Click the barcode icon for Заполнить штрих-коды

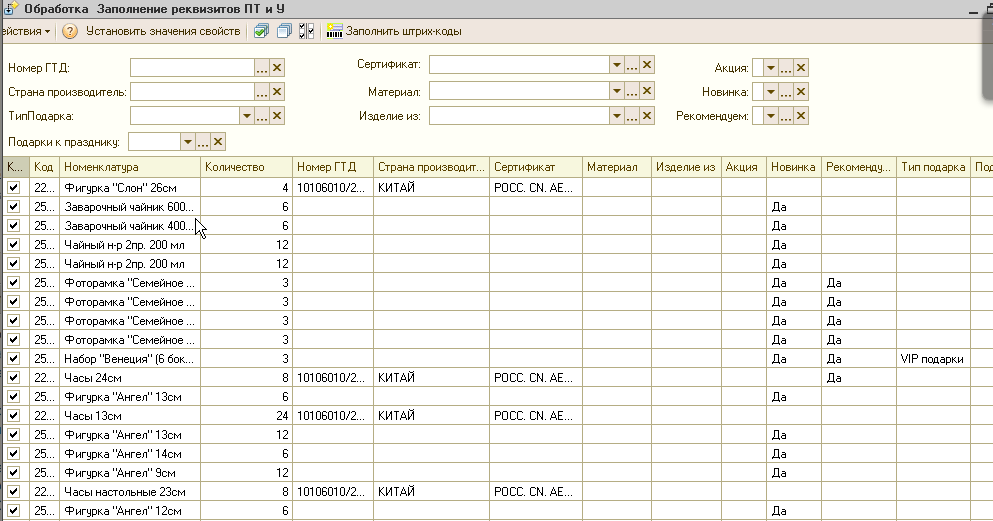(x=334, y=32)
